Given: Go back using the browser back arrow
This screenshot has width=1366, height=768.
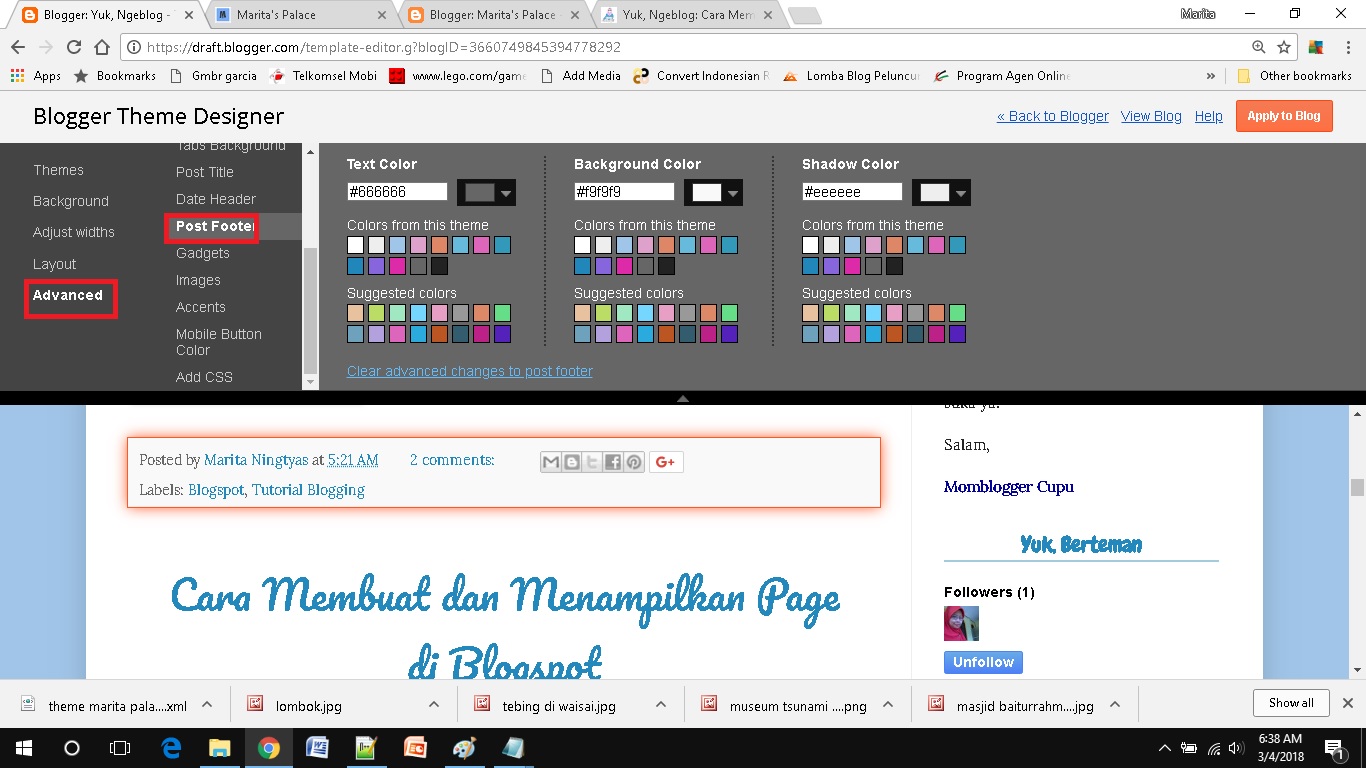Looking at the screenshot, I should coord(18,47).
